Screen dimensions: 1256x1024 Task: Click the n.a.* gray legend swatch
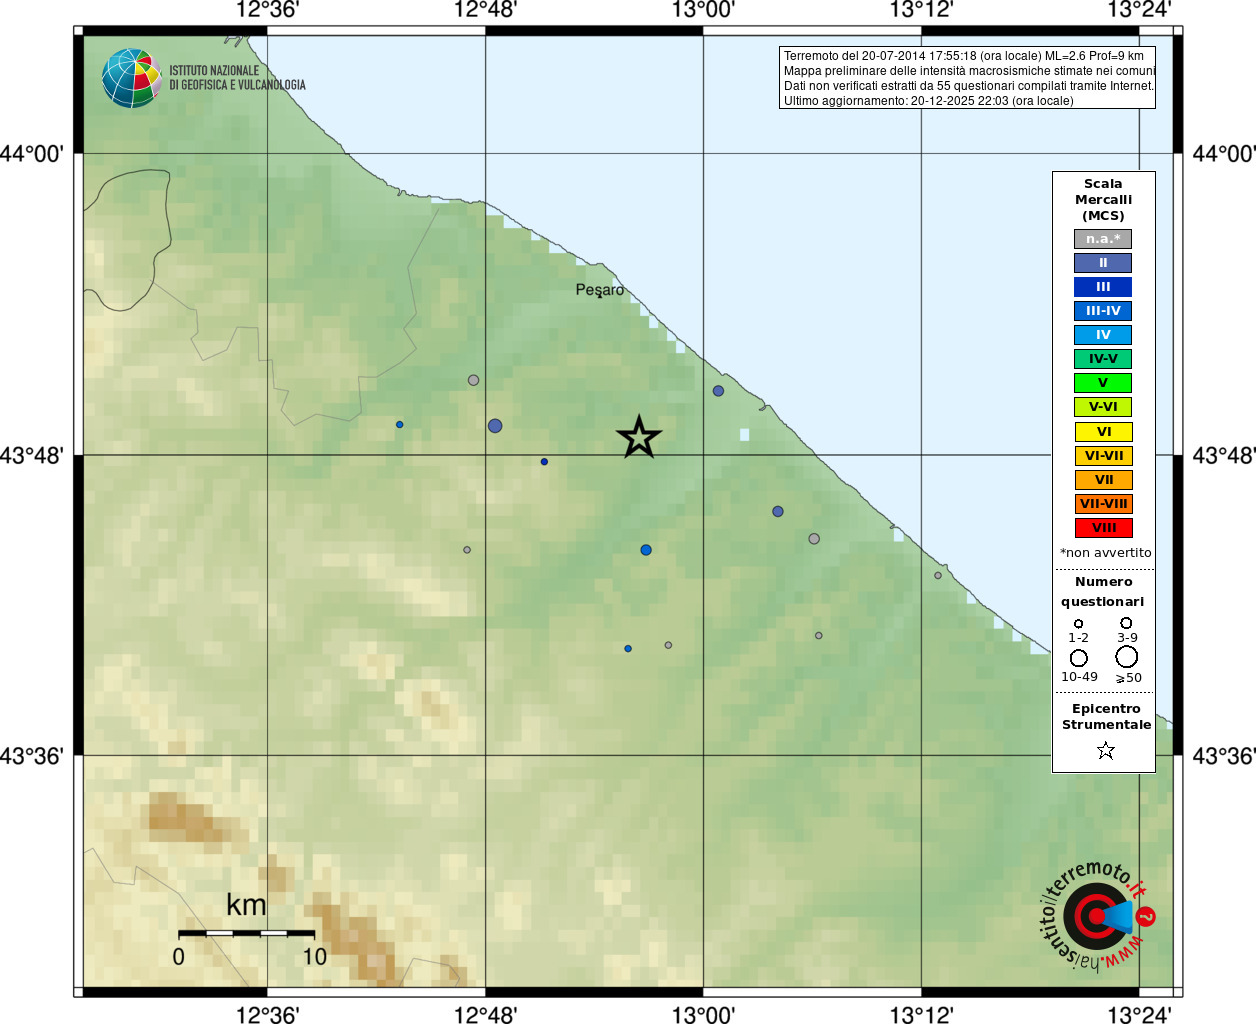(1103, 239)
